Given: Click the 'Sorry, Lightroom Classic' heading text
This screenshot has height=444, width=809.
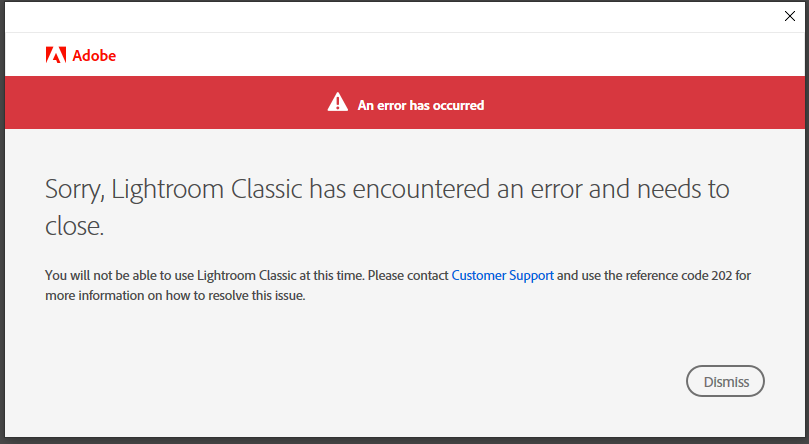Looking at the screenshot, I should (173, 189).
